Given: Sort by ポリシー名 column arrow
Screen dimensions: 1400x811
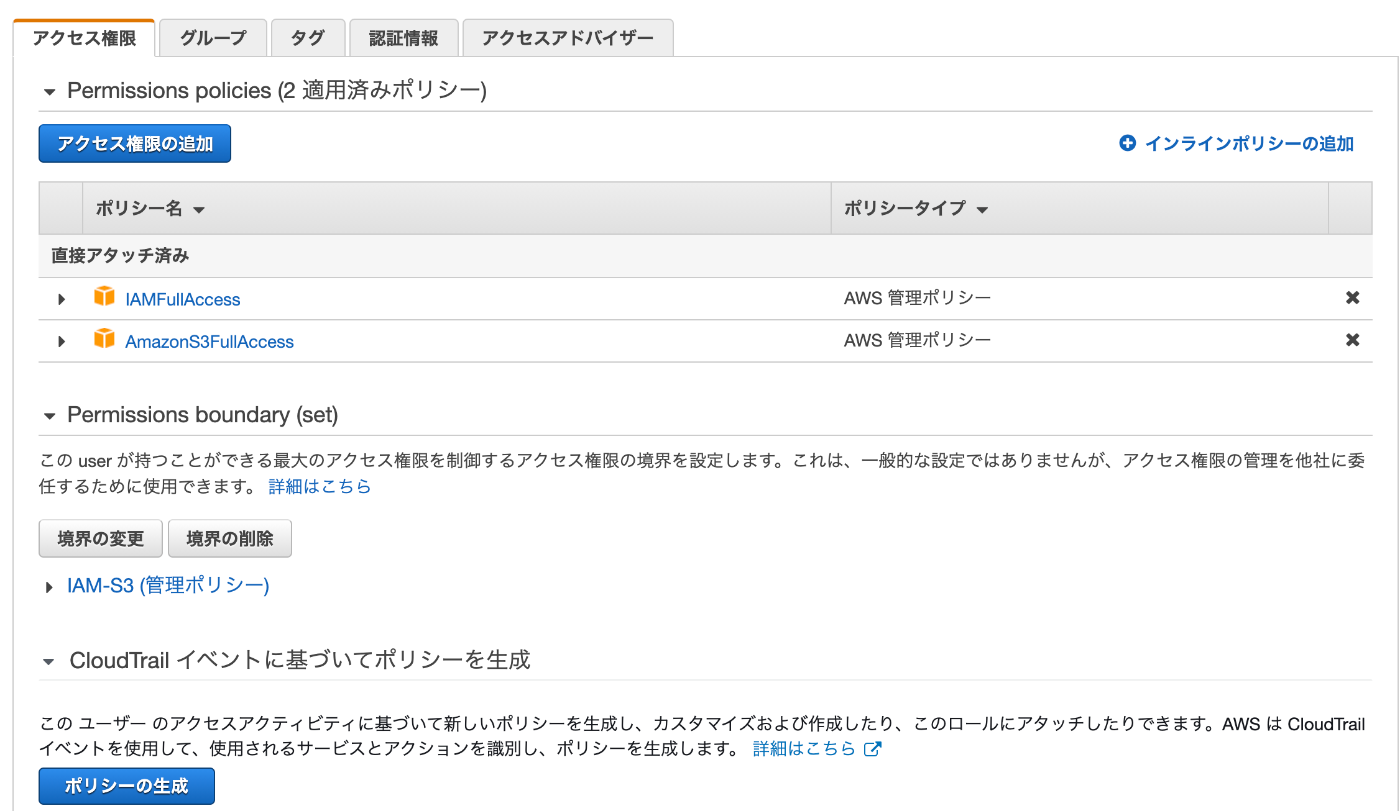Looking at the screenshot, I should pos(198,210).
